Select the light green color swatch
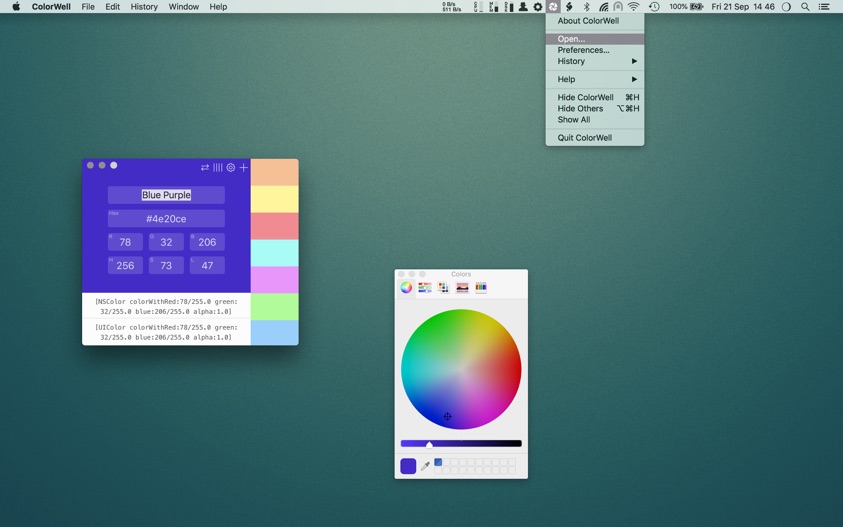This screenshot has width=843, height=527. [x=275, y=307]
